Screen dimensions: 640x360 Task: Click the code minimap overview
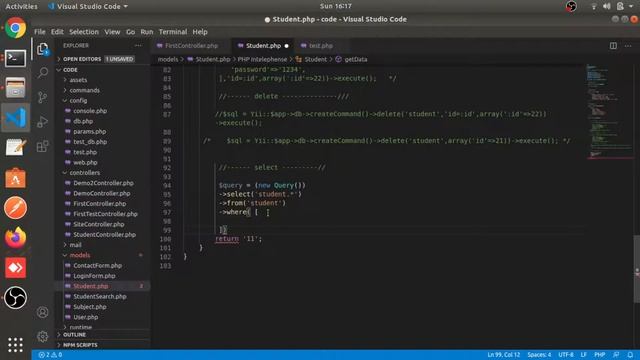point(610,111)
